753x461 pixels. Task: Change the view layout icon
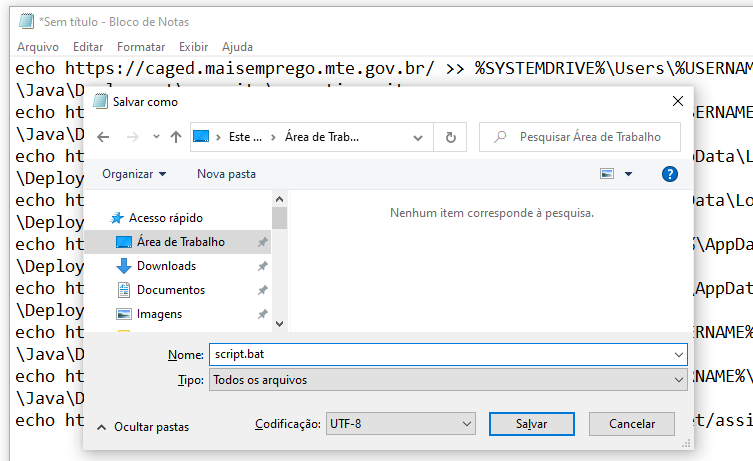[x=607, y=174]
